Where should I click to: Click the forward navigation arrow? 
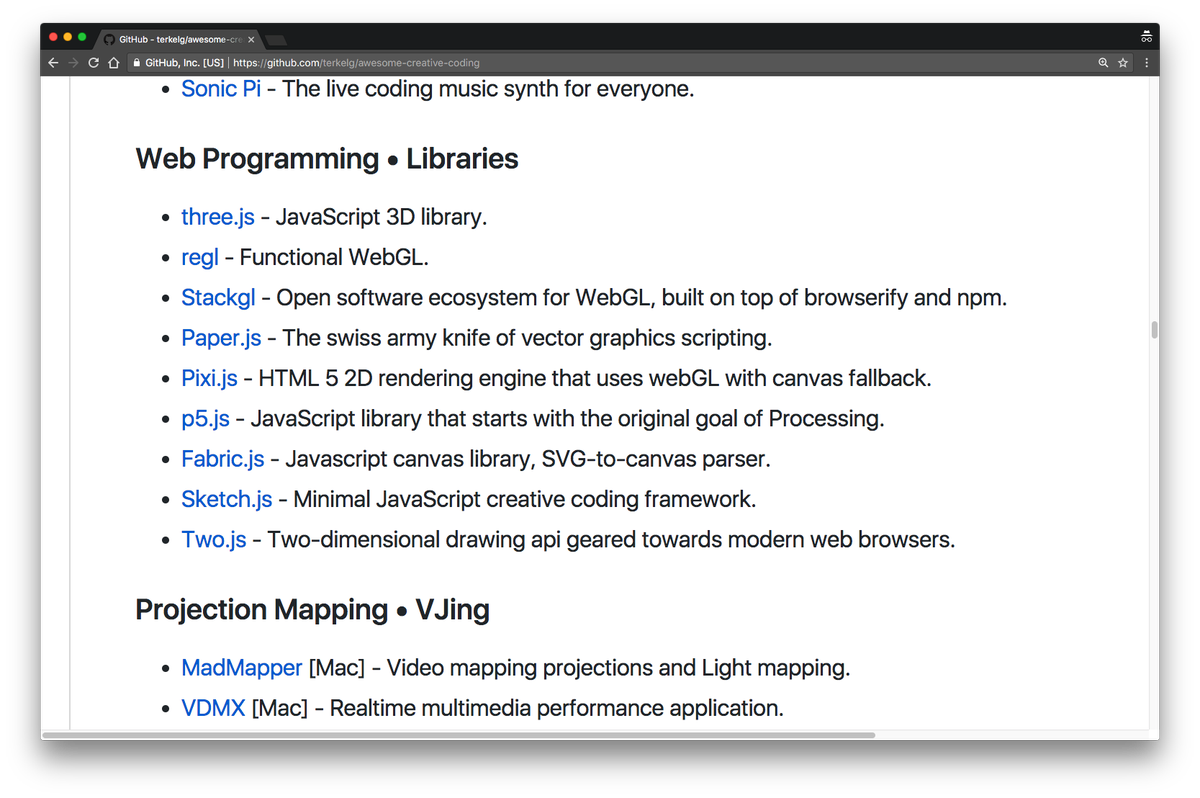pyautogui.click(x=73, y=62)
